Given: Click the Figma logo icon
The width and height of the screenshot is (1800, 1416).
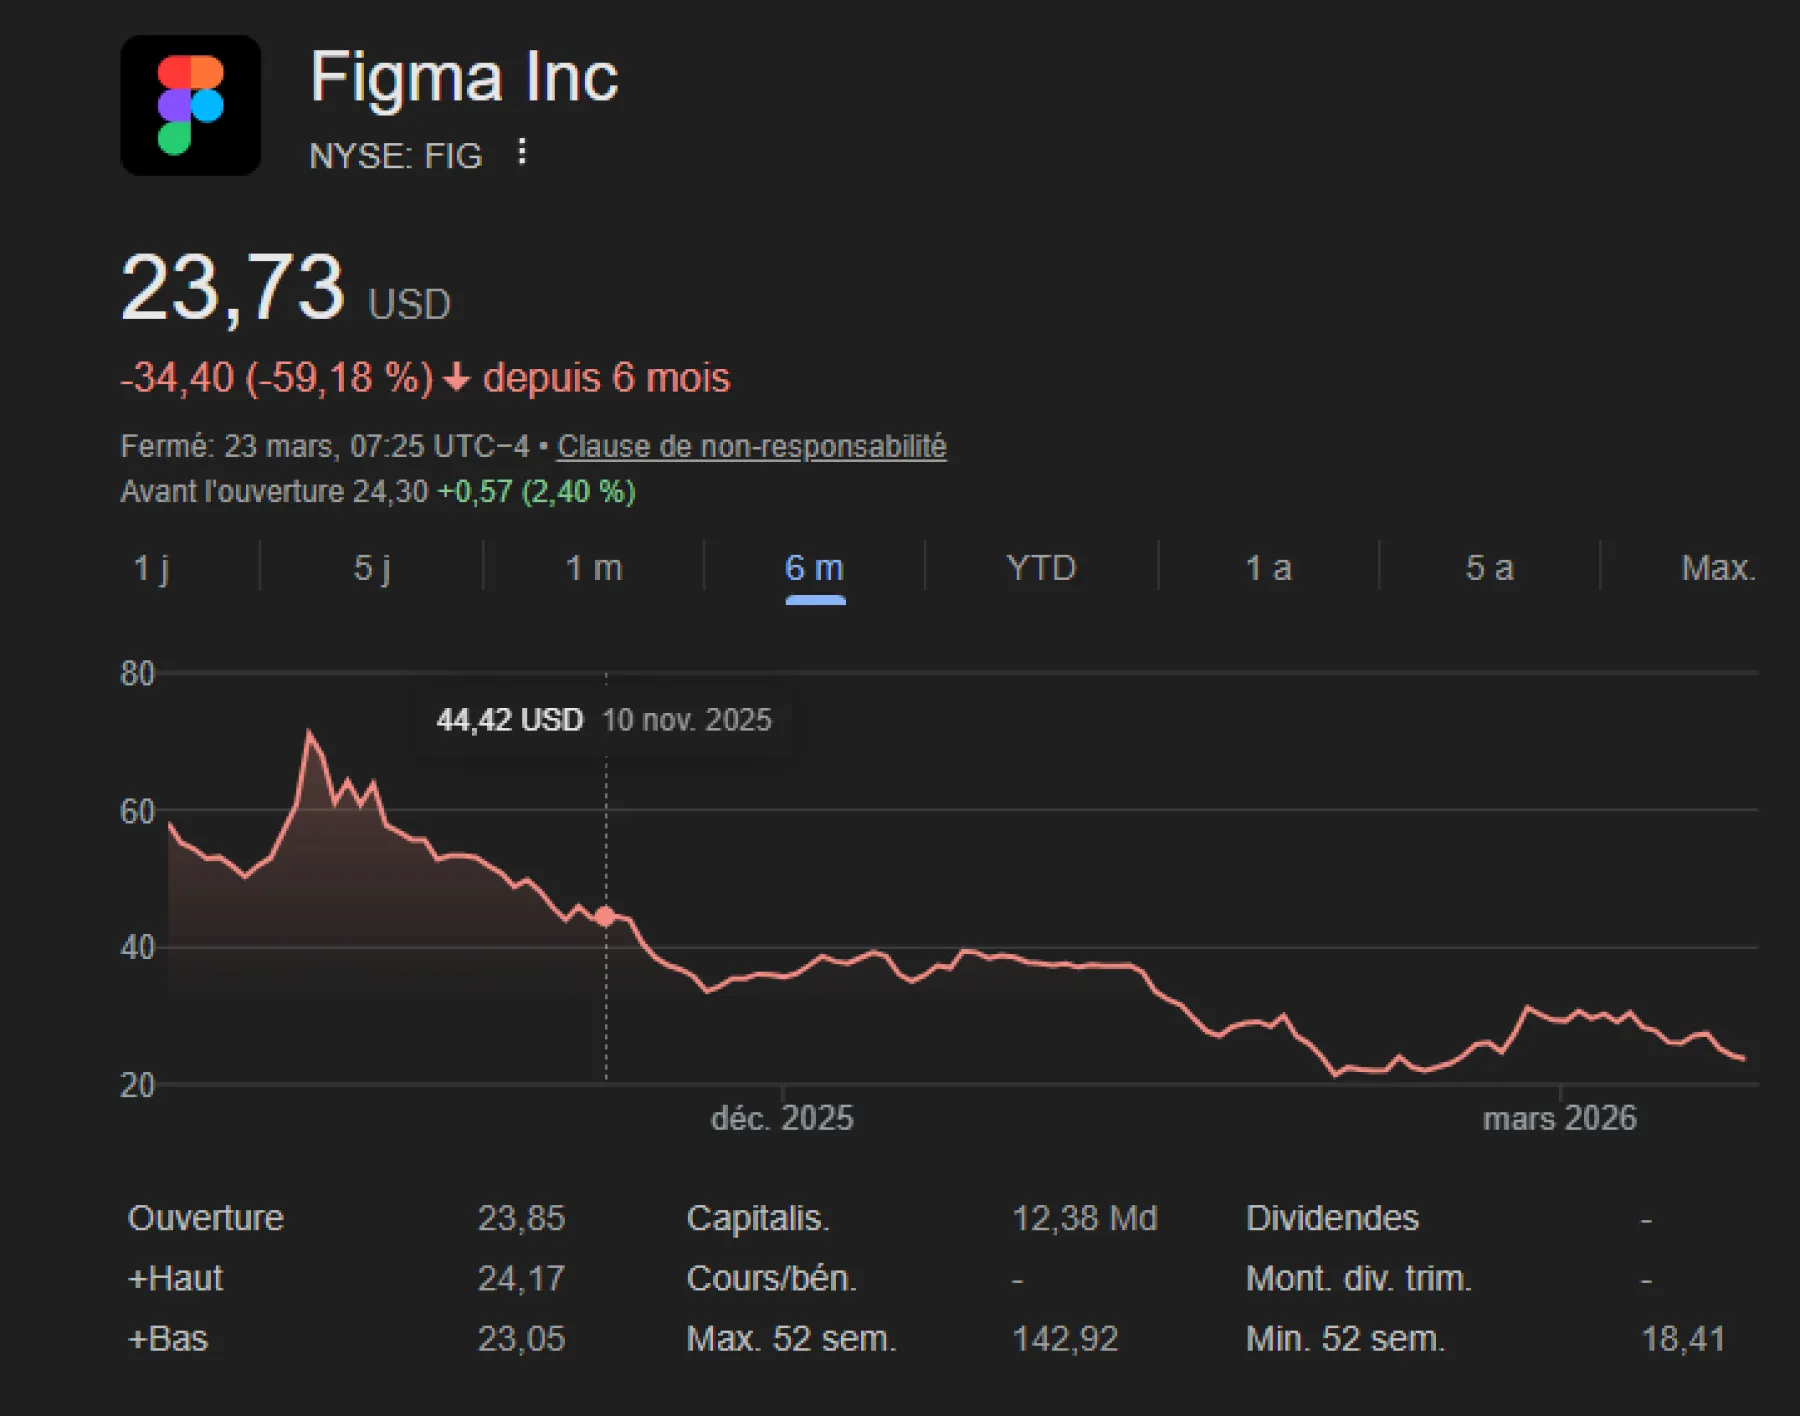Looking at the screenshot, I should point(190,104).
